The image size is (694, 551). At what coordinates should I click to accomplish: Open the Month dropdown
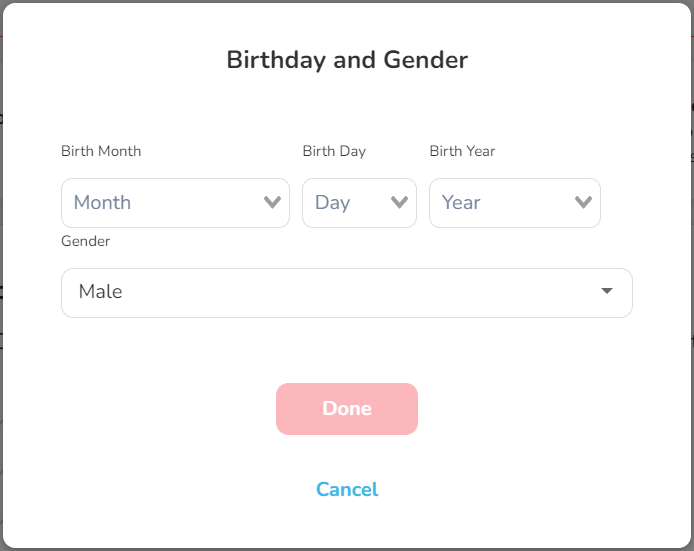(x=175, y=203)
